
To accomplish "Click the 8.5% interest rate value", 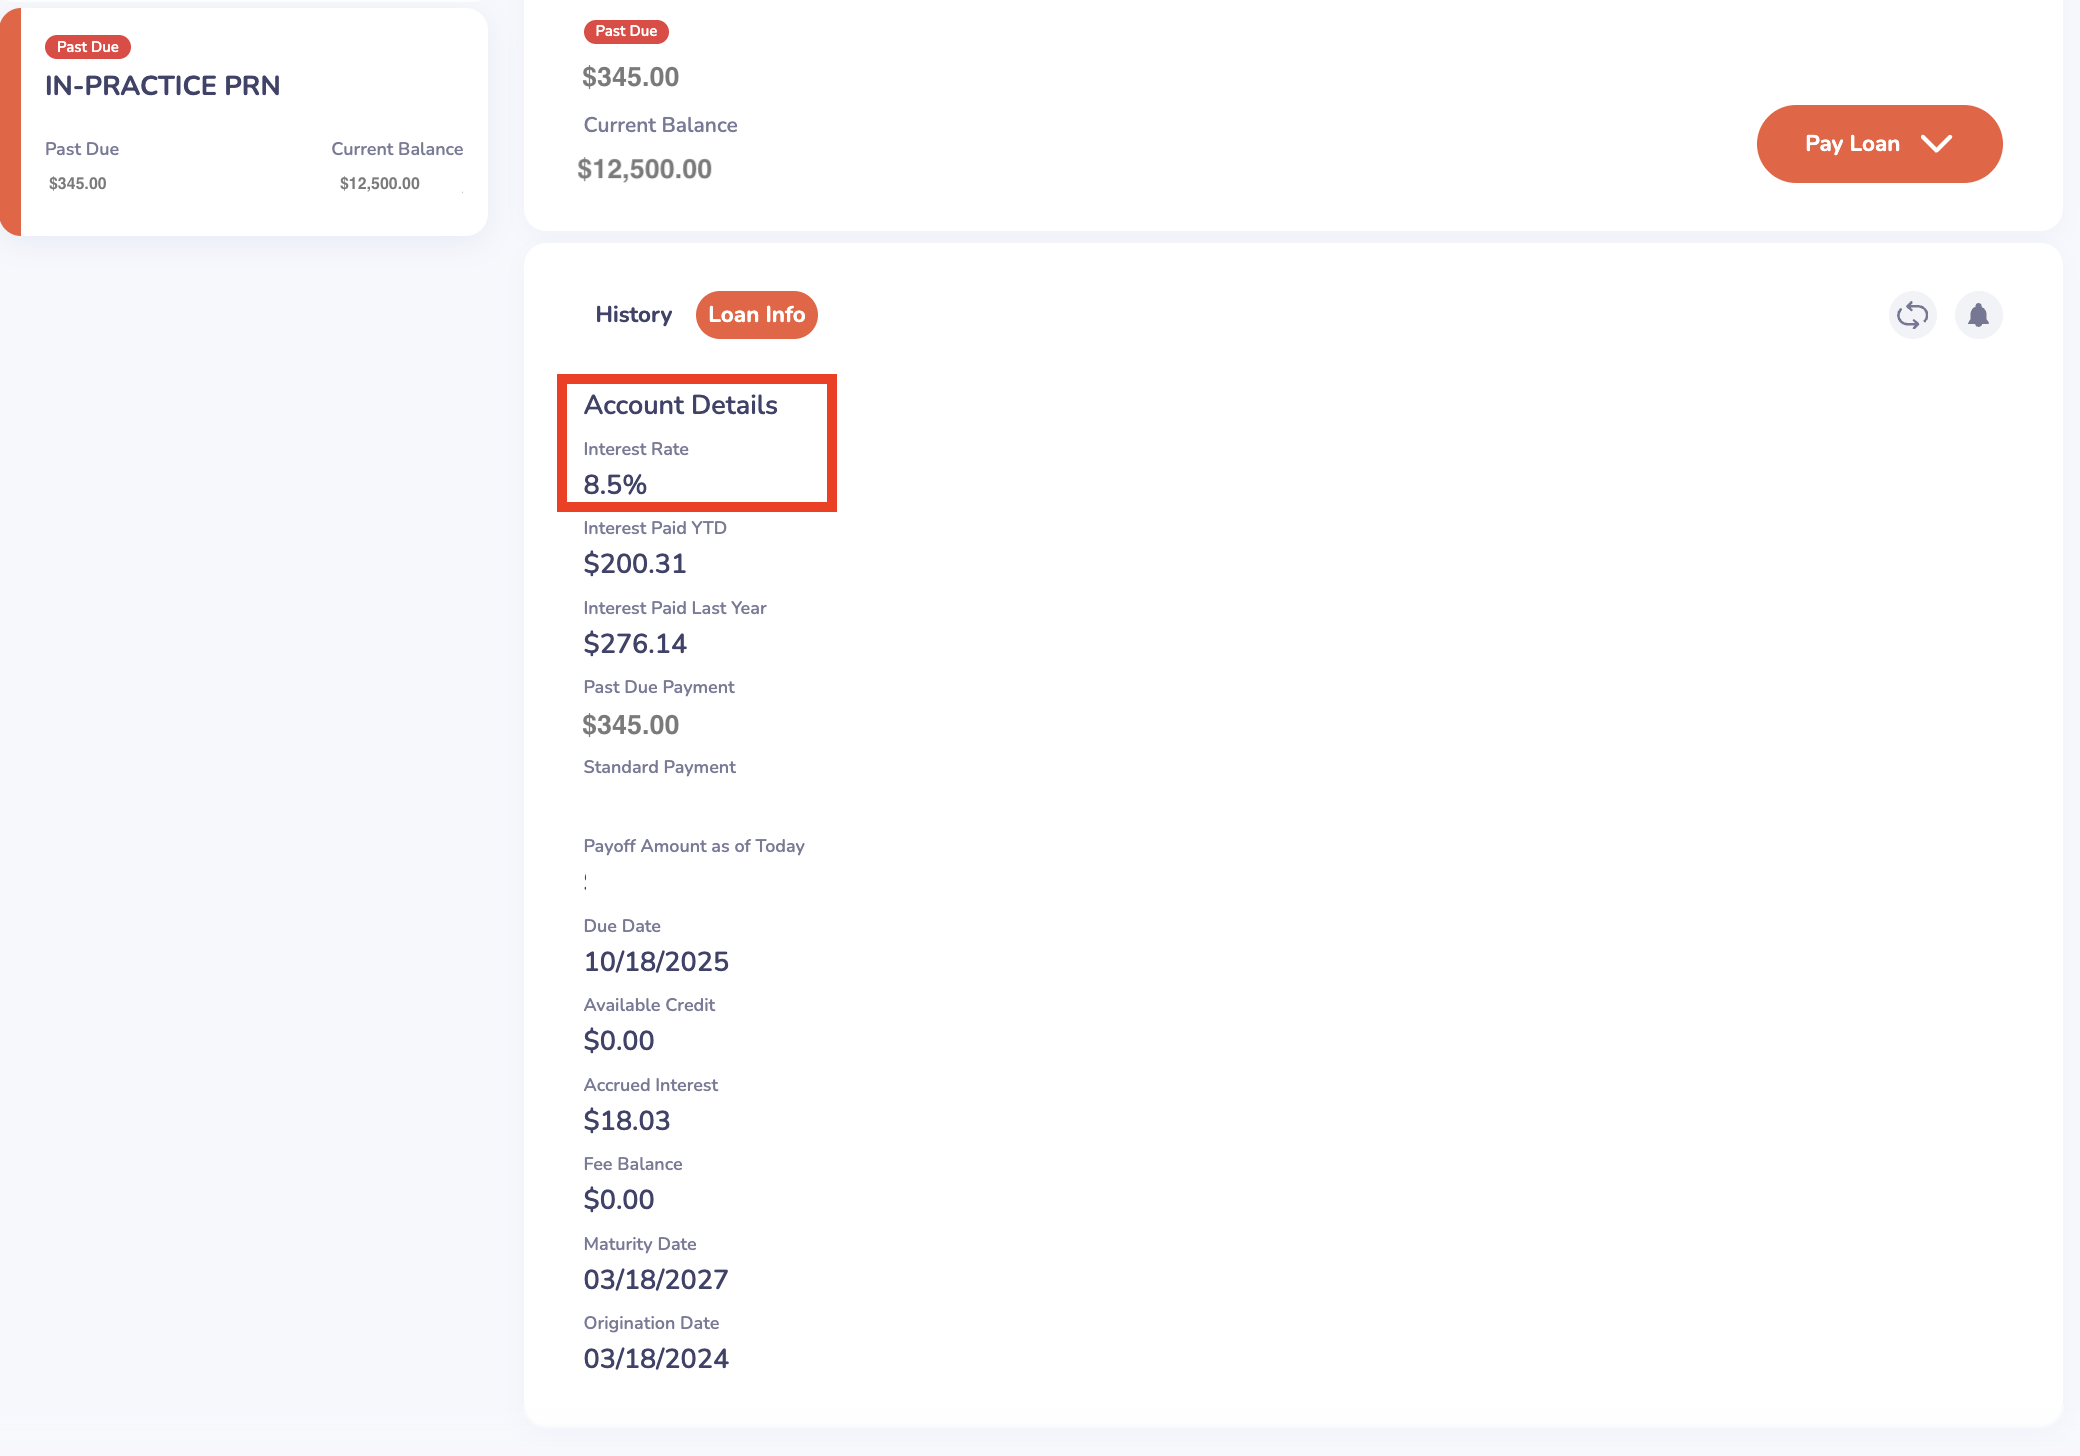I will (615, 485).
